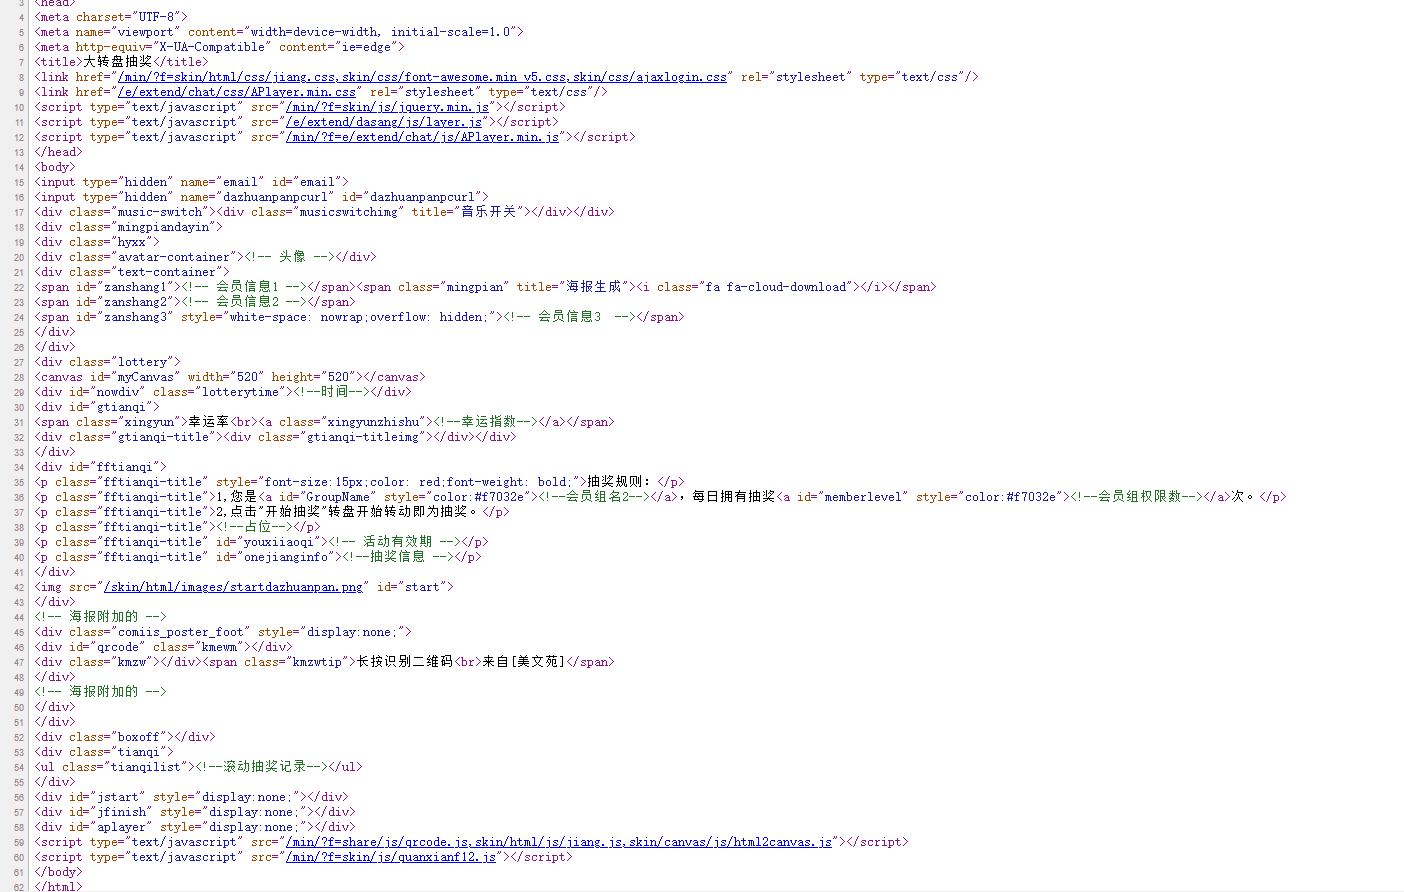Screen dimensions: 1404x892
Task: Click the music-switch div line with 音乐开关
Action: [x=325, y=212]
